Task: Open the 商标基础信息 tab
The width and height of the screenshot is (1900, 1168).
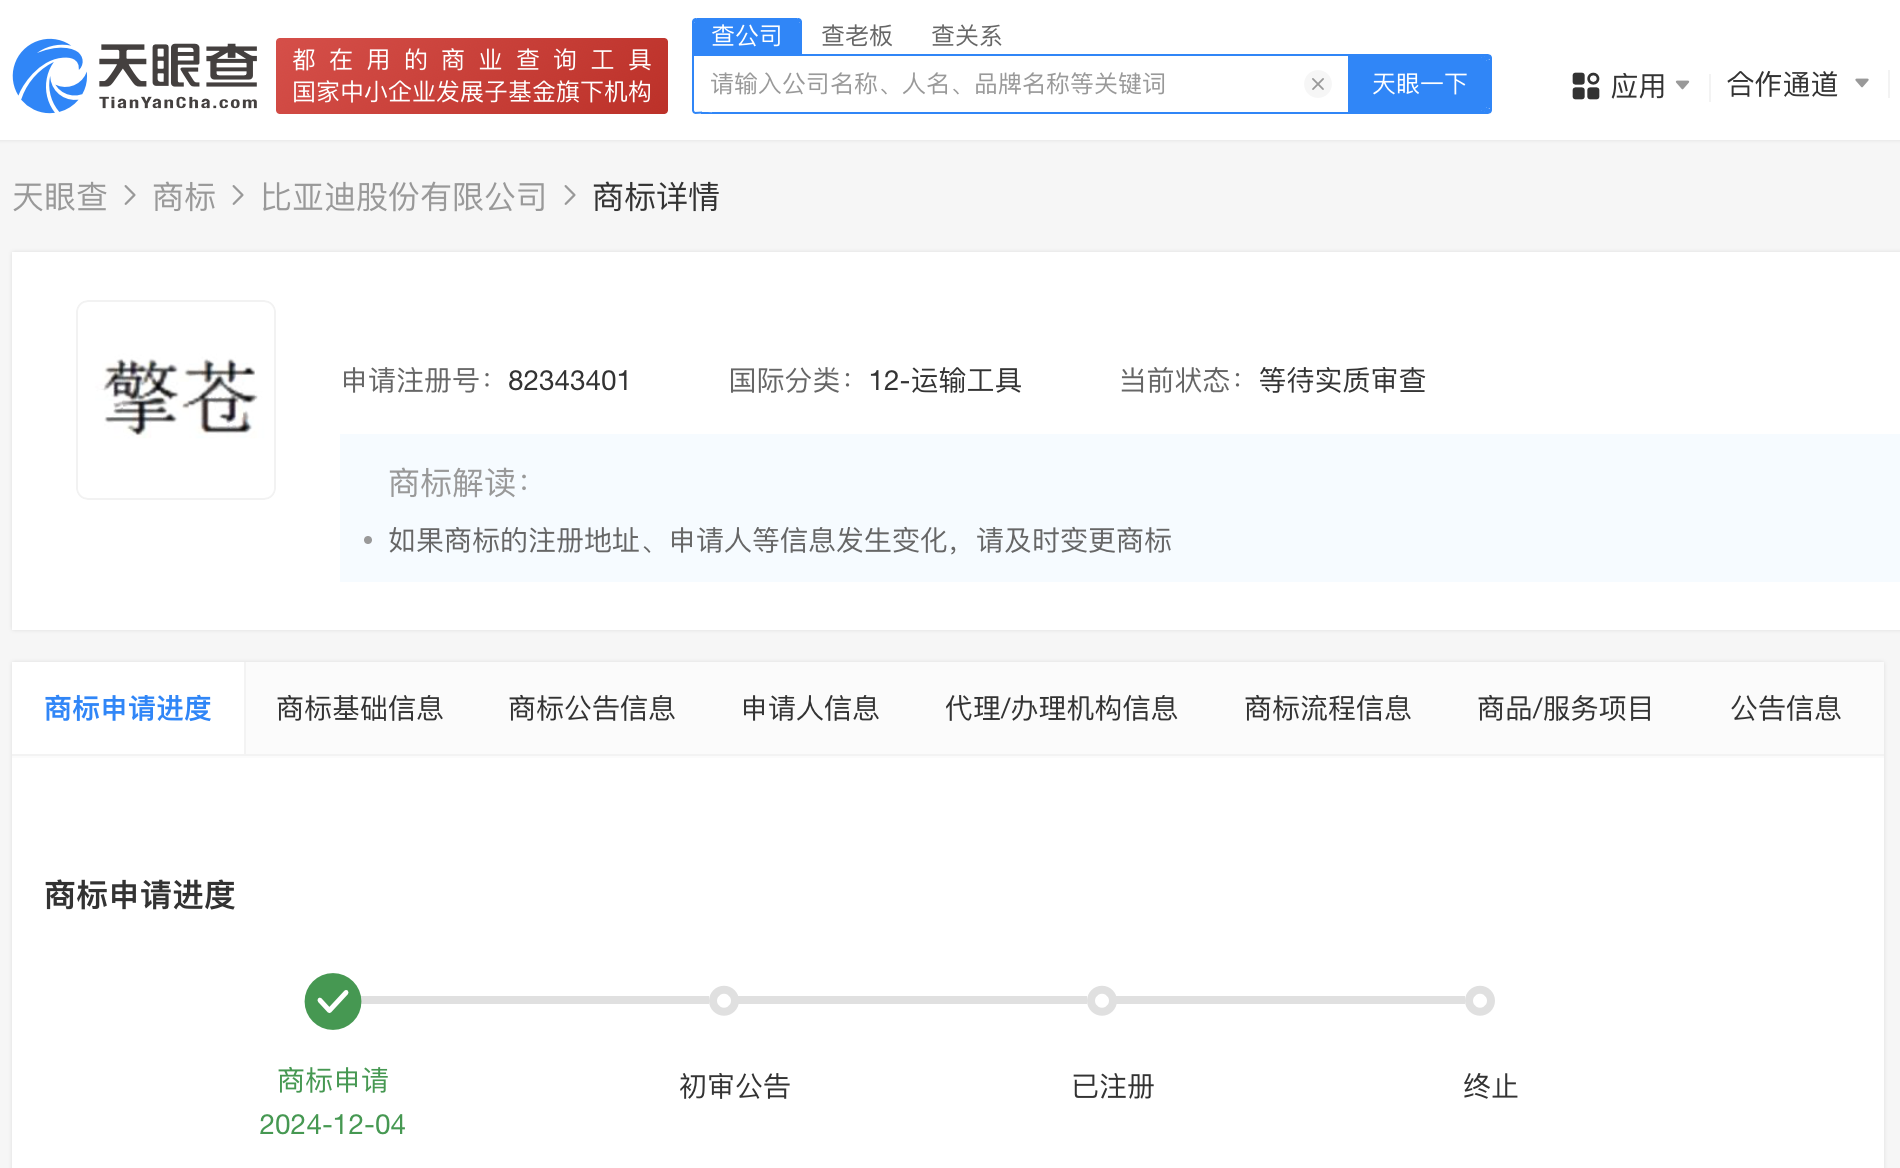Action: click(360, 708)
